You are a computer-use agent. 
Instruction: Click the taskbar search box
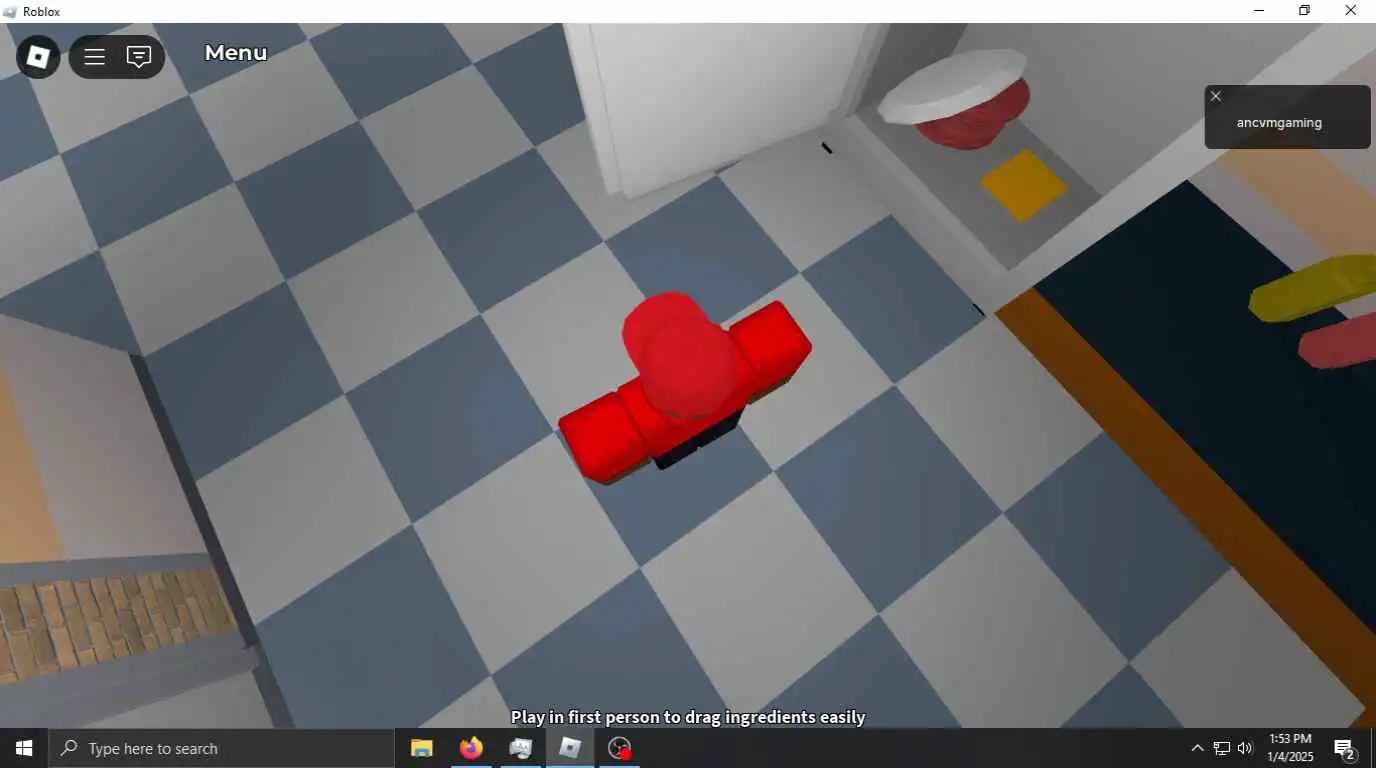point(221,748)
